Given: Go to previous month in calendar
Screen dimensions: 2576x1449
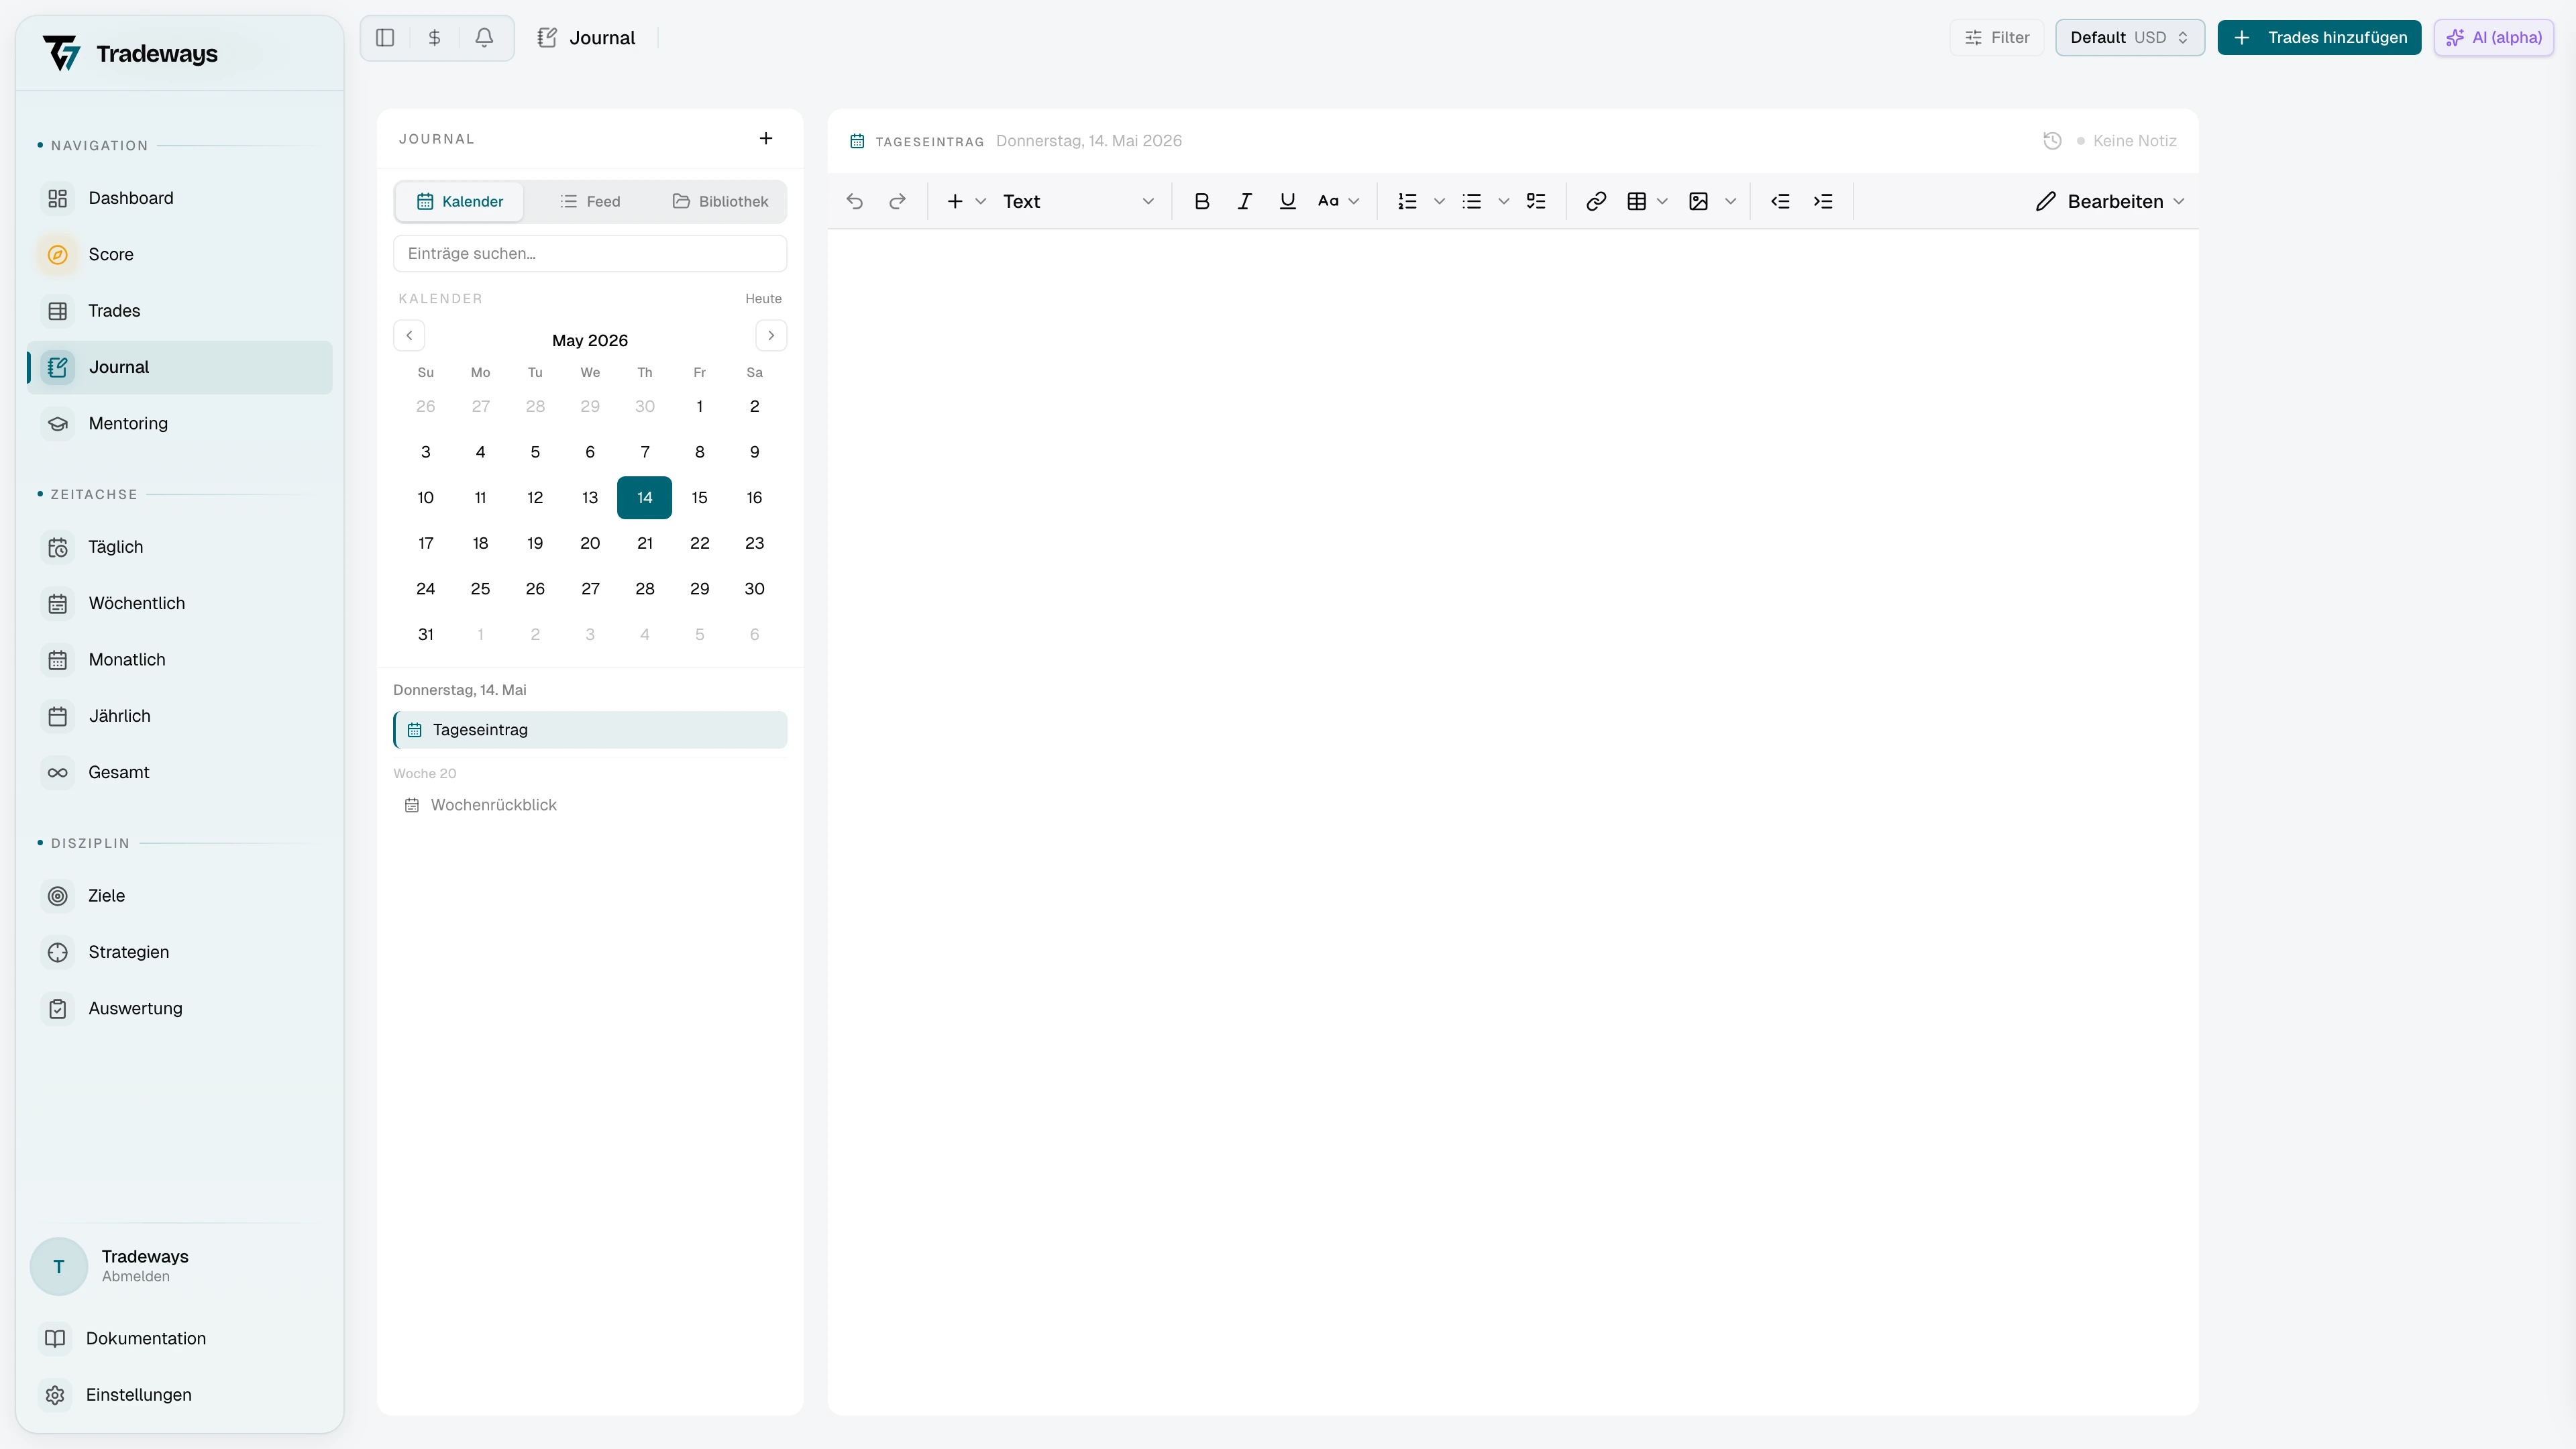Looking at the screenshot, I should click(x=409, y=335).
